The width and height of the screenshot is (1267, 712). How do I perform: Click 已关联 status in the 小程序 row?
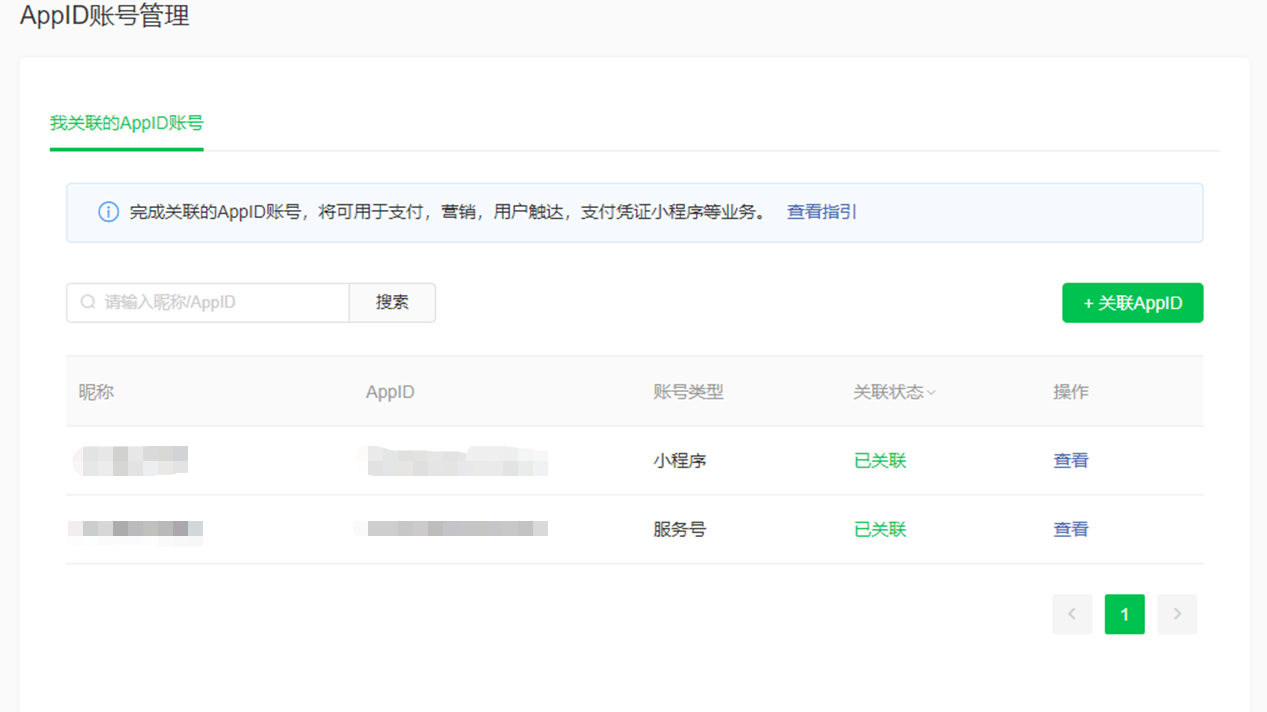coord(880,461)
